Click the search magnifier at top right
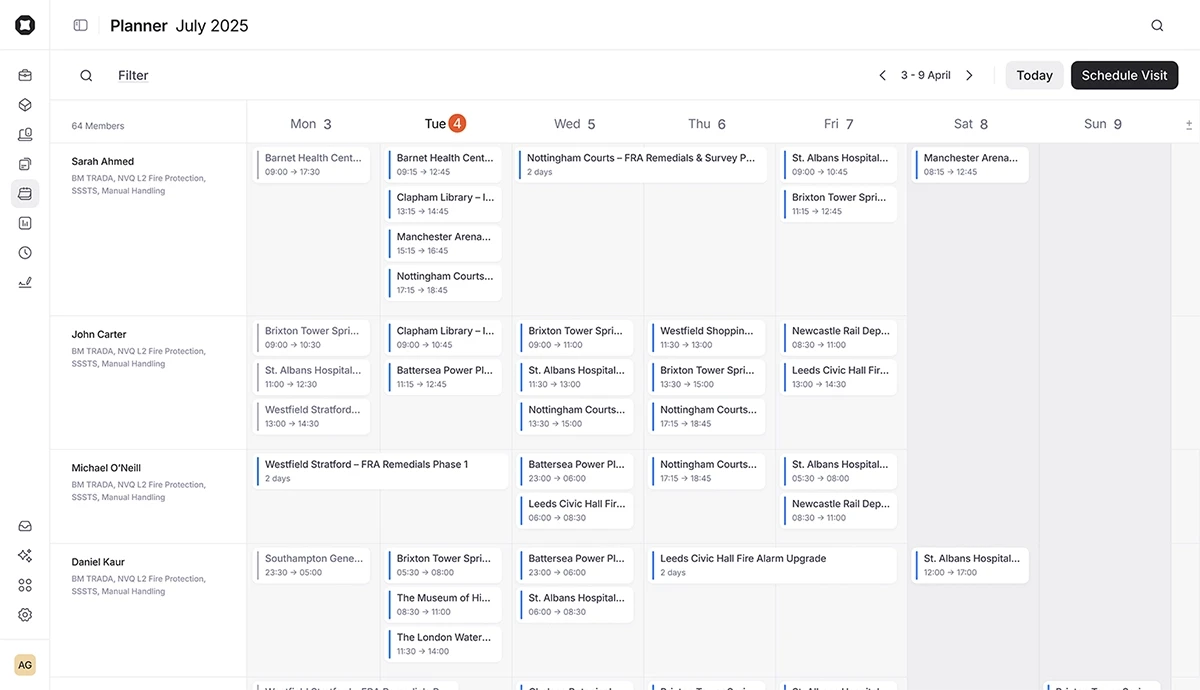The image size is (1200, 690). pos(1156,24)
